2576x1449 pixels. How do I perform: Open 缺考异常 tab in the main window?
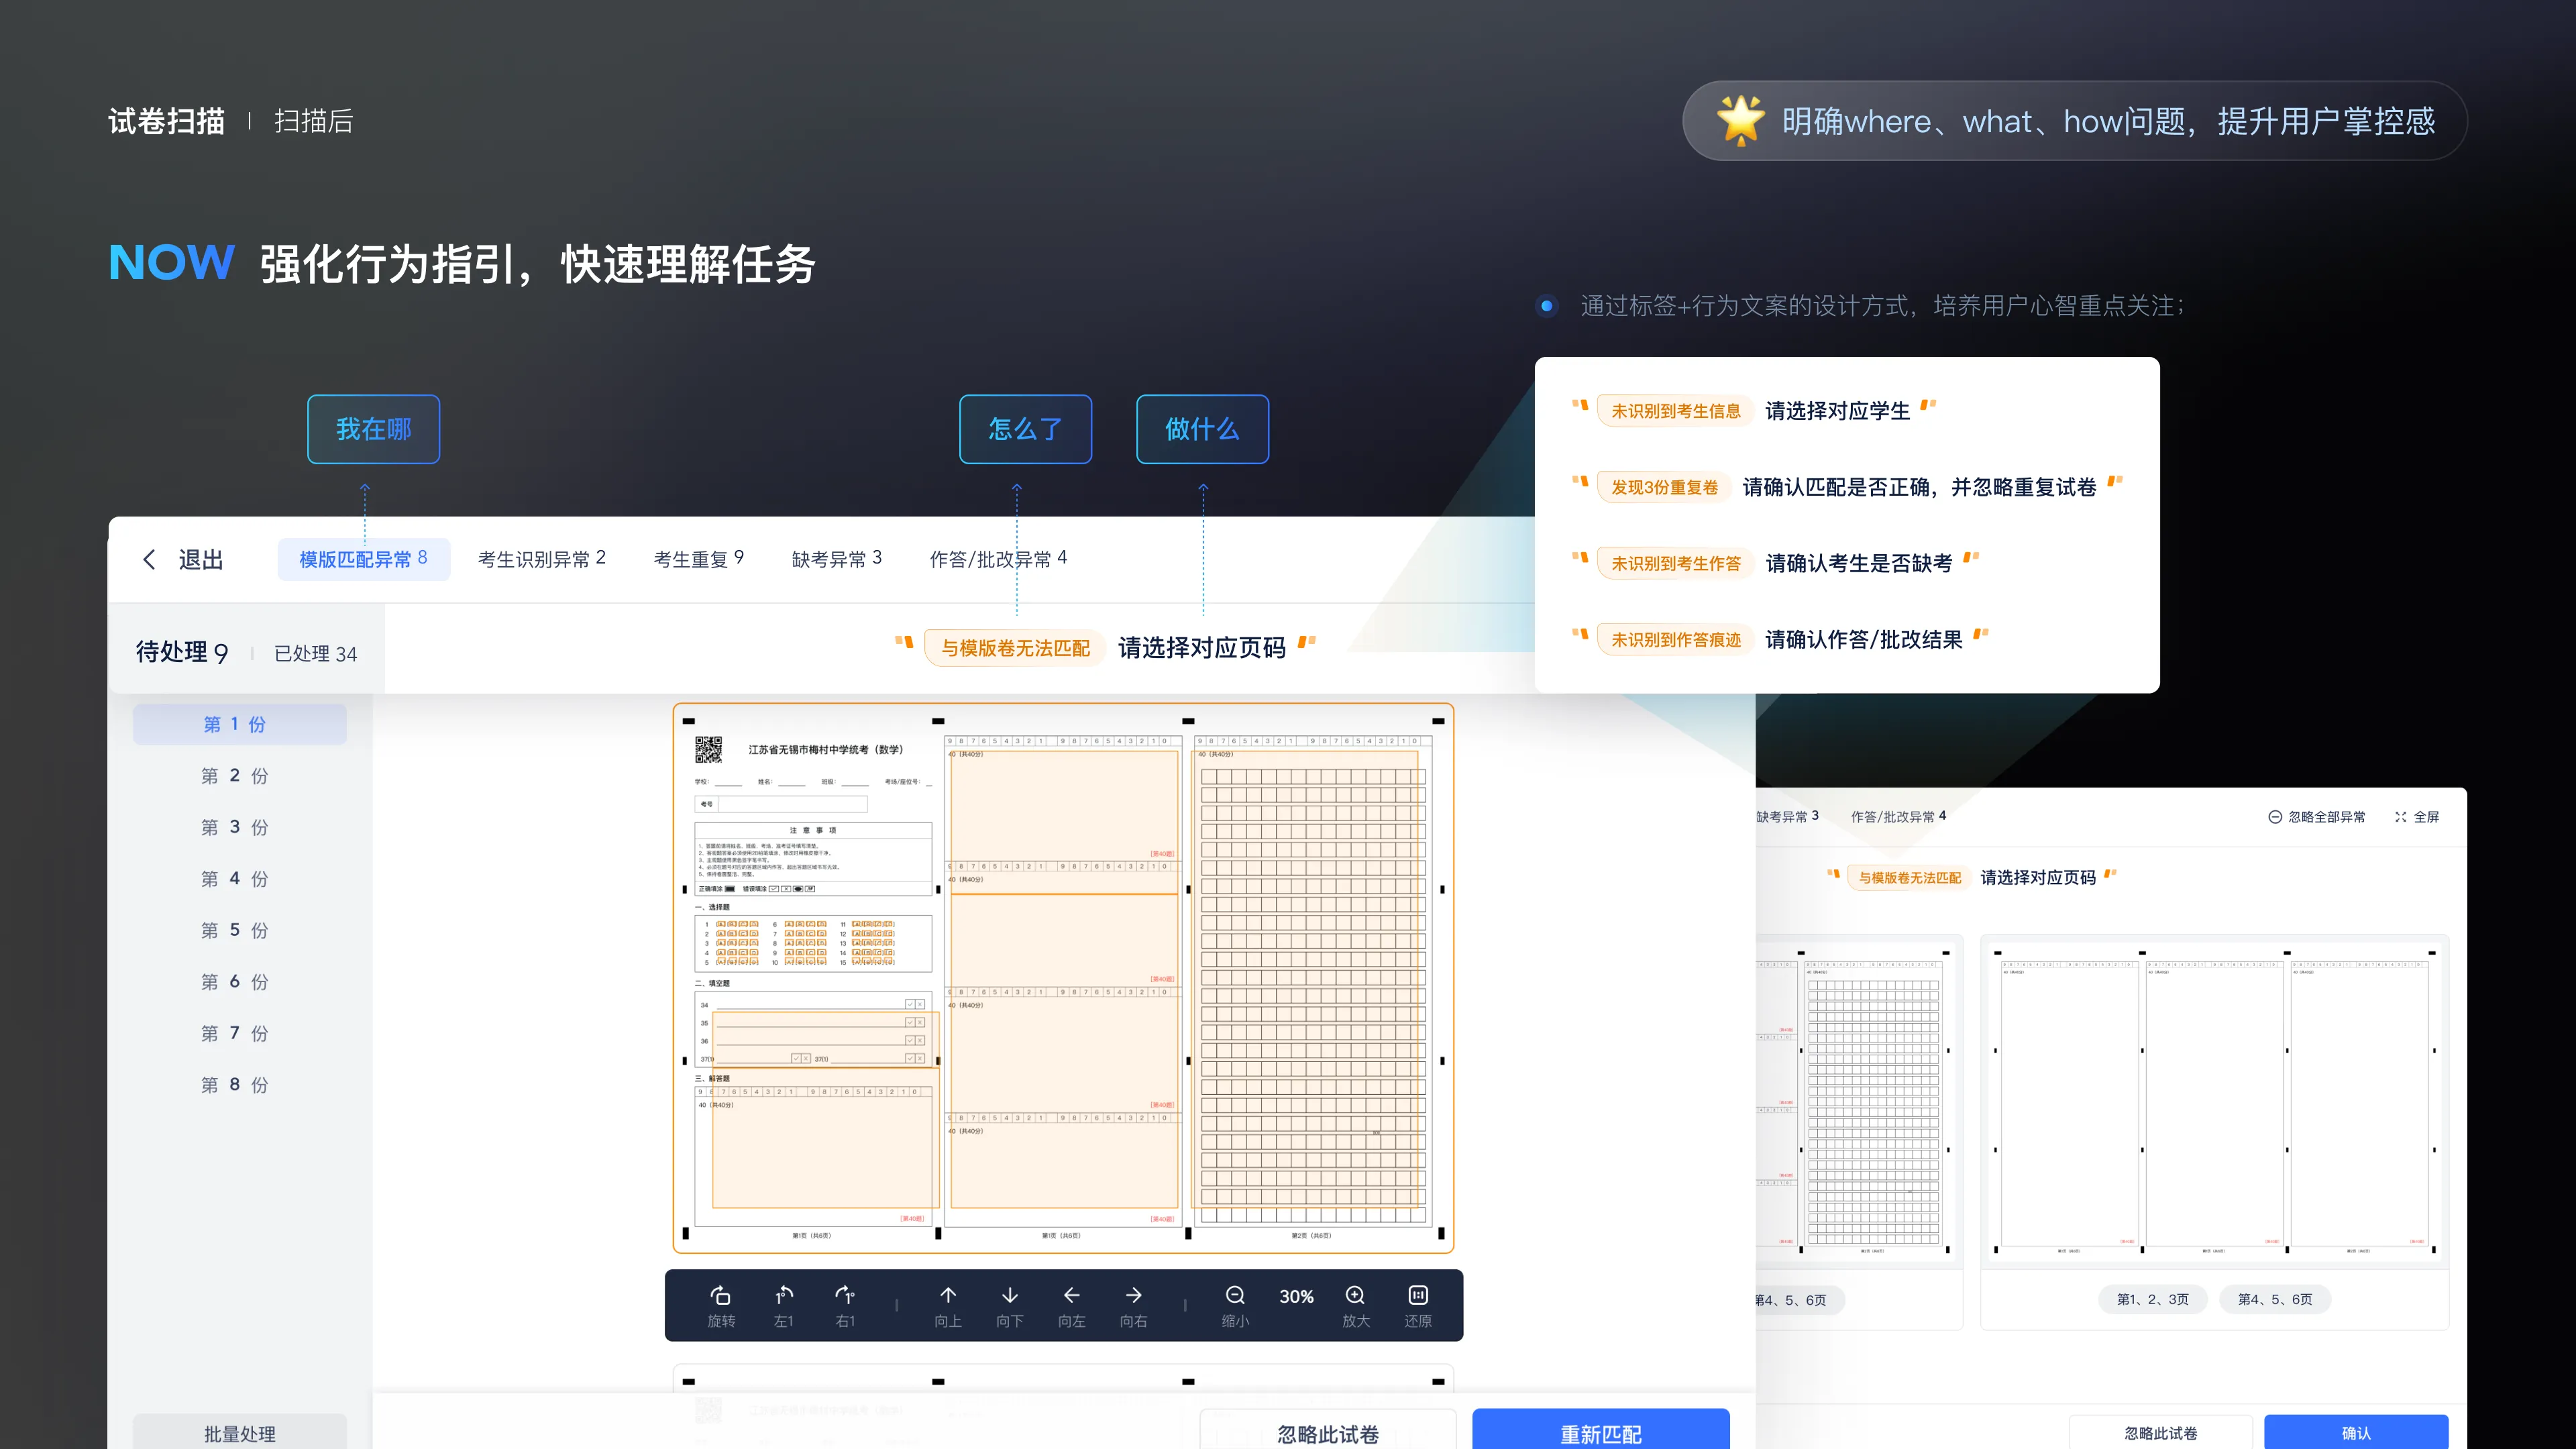836,559
